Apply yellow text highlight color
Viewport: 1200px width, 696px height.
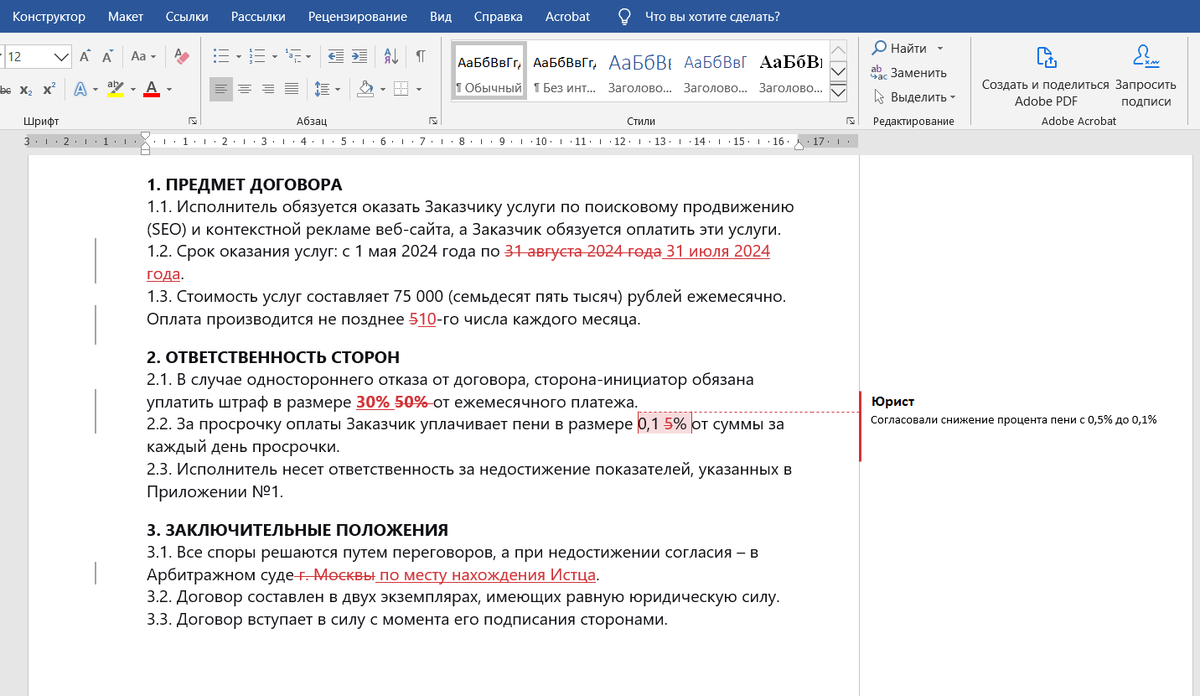[x=115, y=89]
